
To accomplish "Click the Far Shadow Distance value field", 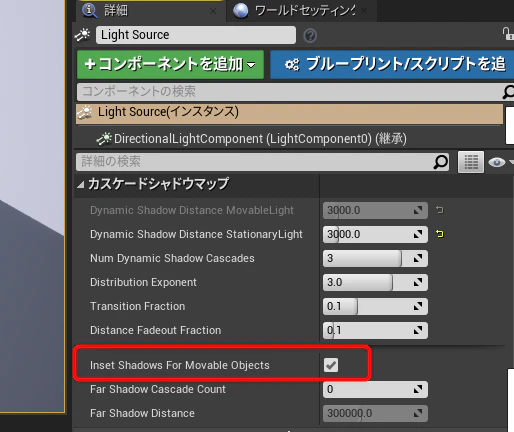I will point(375,413).
